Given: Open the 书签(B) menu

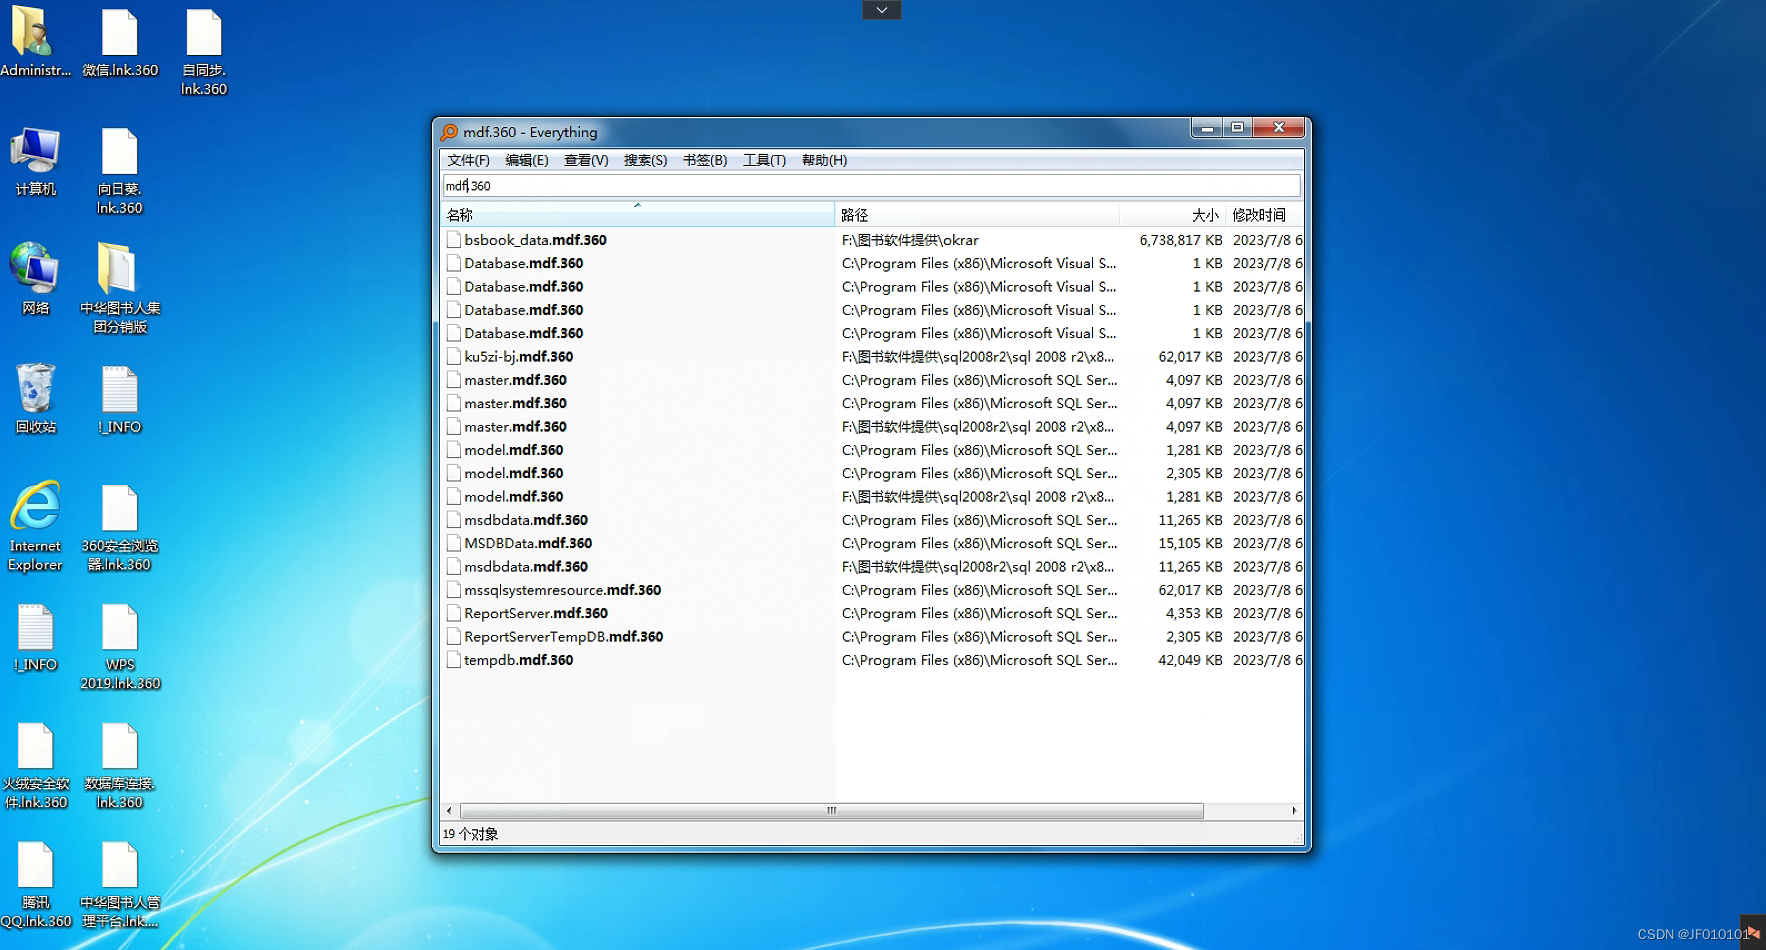Looking at the screenshot, I should point(705,160).
